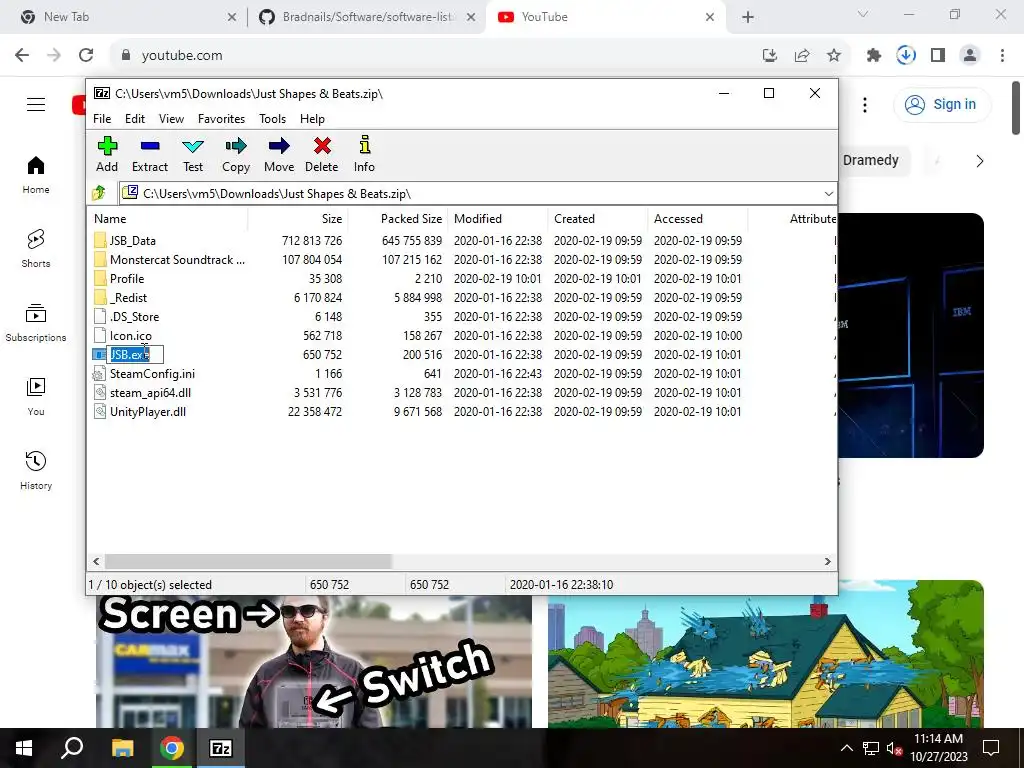Open the YouTube hamburger guide menu

pyautogui.click(x=36, y=104)
